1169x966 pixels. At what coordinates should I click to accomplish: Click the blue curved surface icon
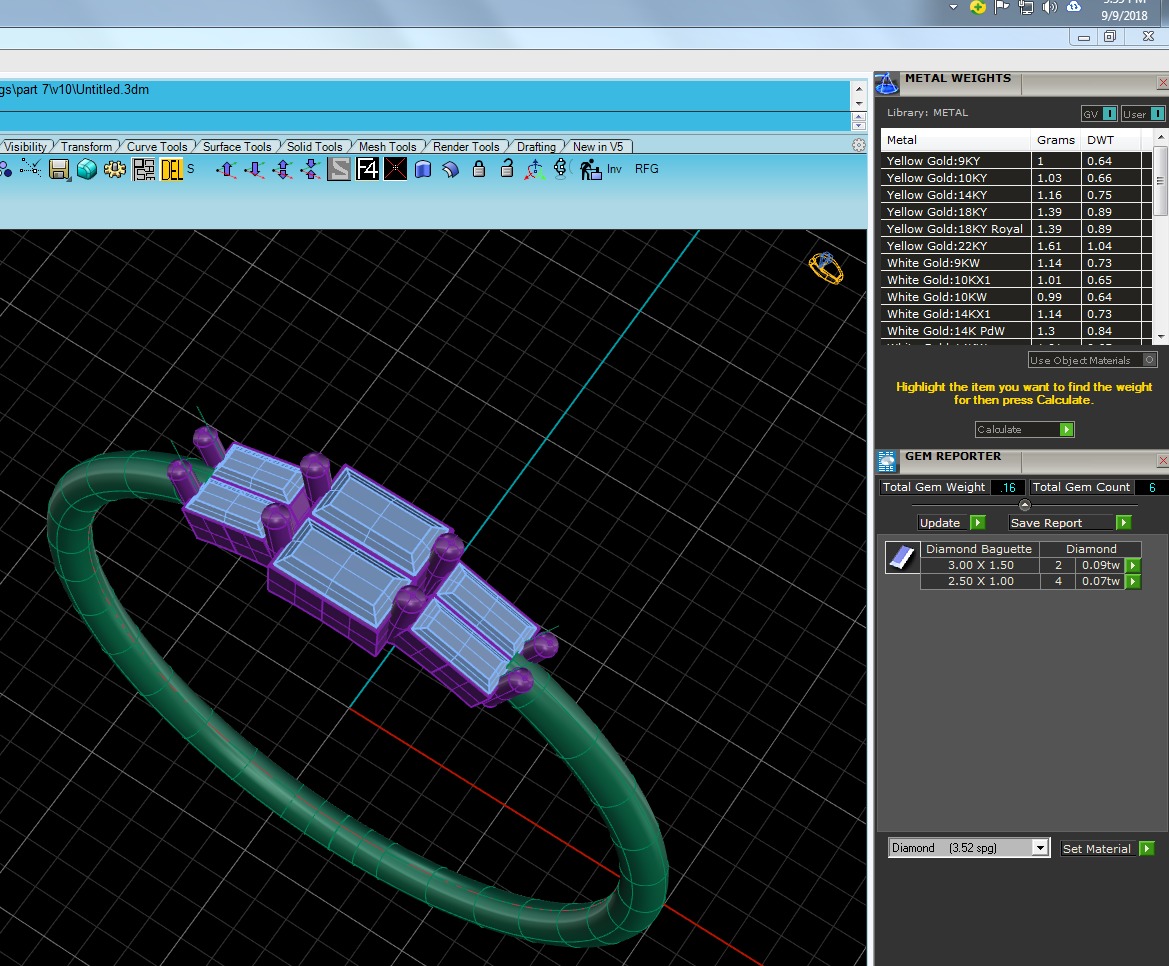tap(450, 170)
